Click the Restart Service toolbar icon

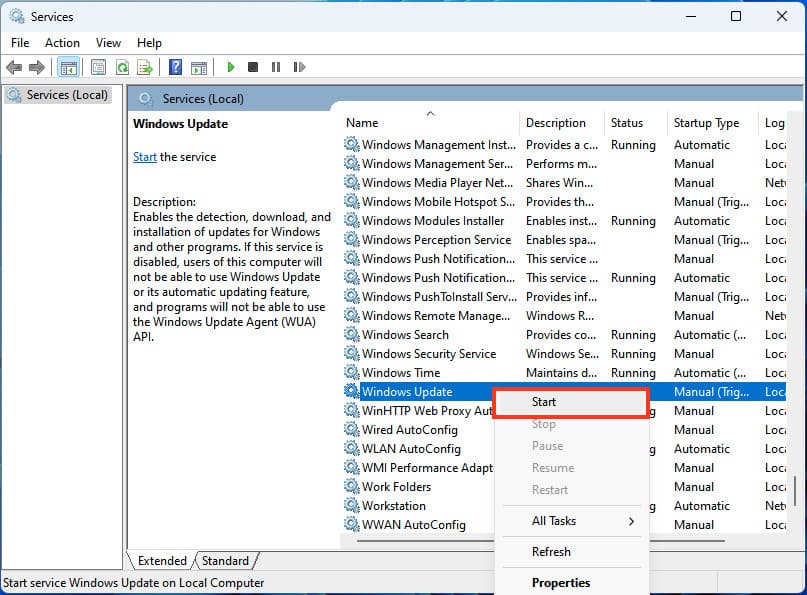pos(299,67)
